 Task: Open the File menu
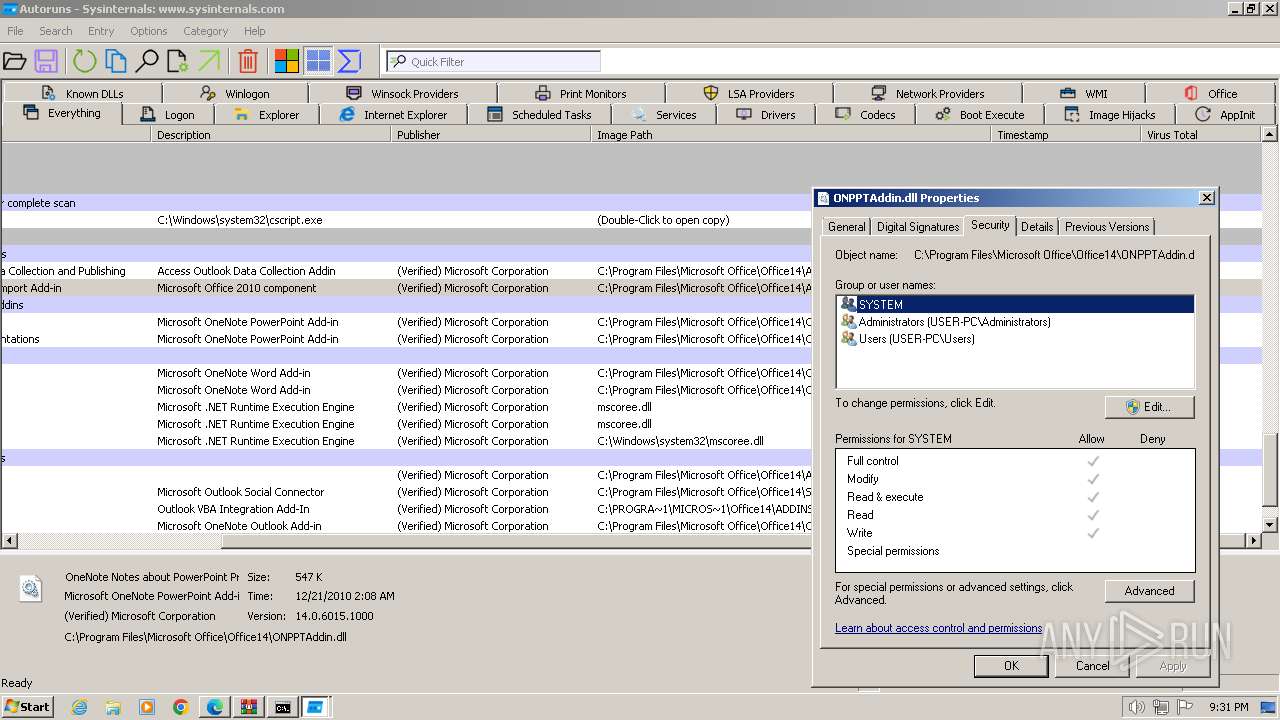point(15,31)
